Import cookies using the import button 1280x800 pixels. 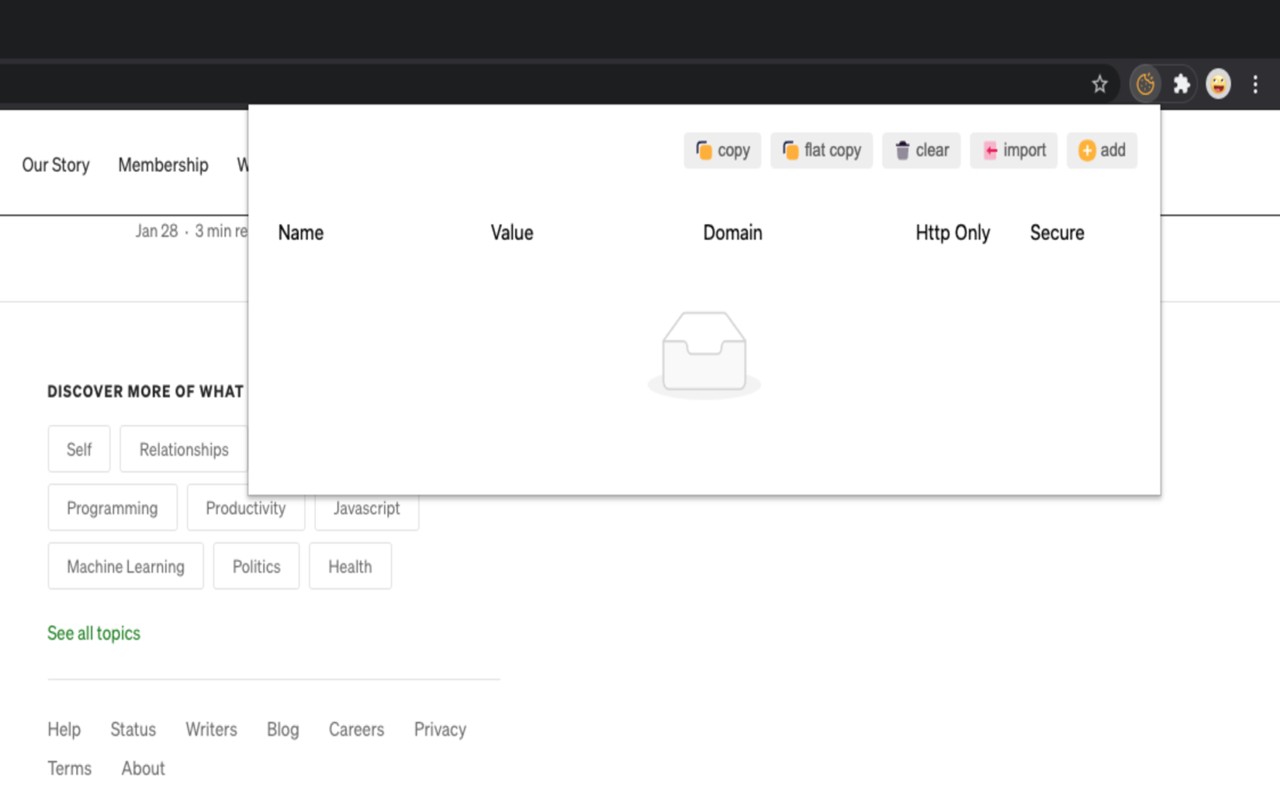(x=1014, y=150)
